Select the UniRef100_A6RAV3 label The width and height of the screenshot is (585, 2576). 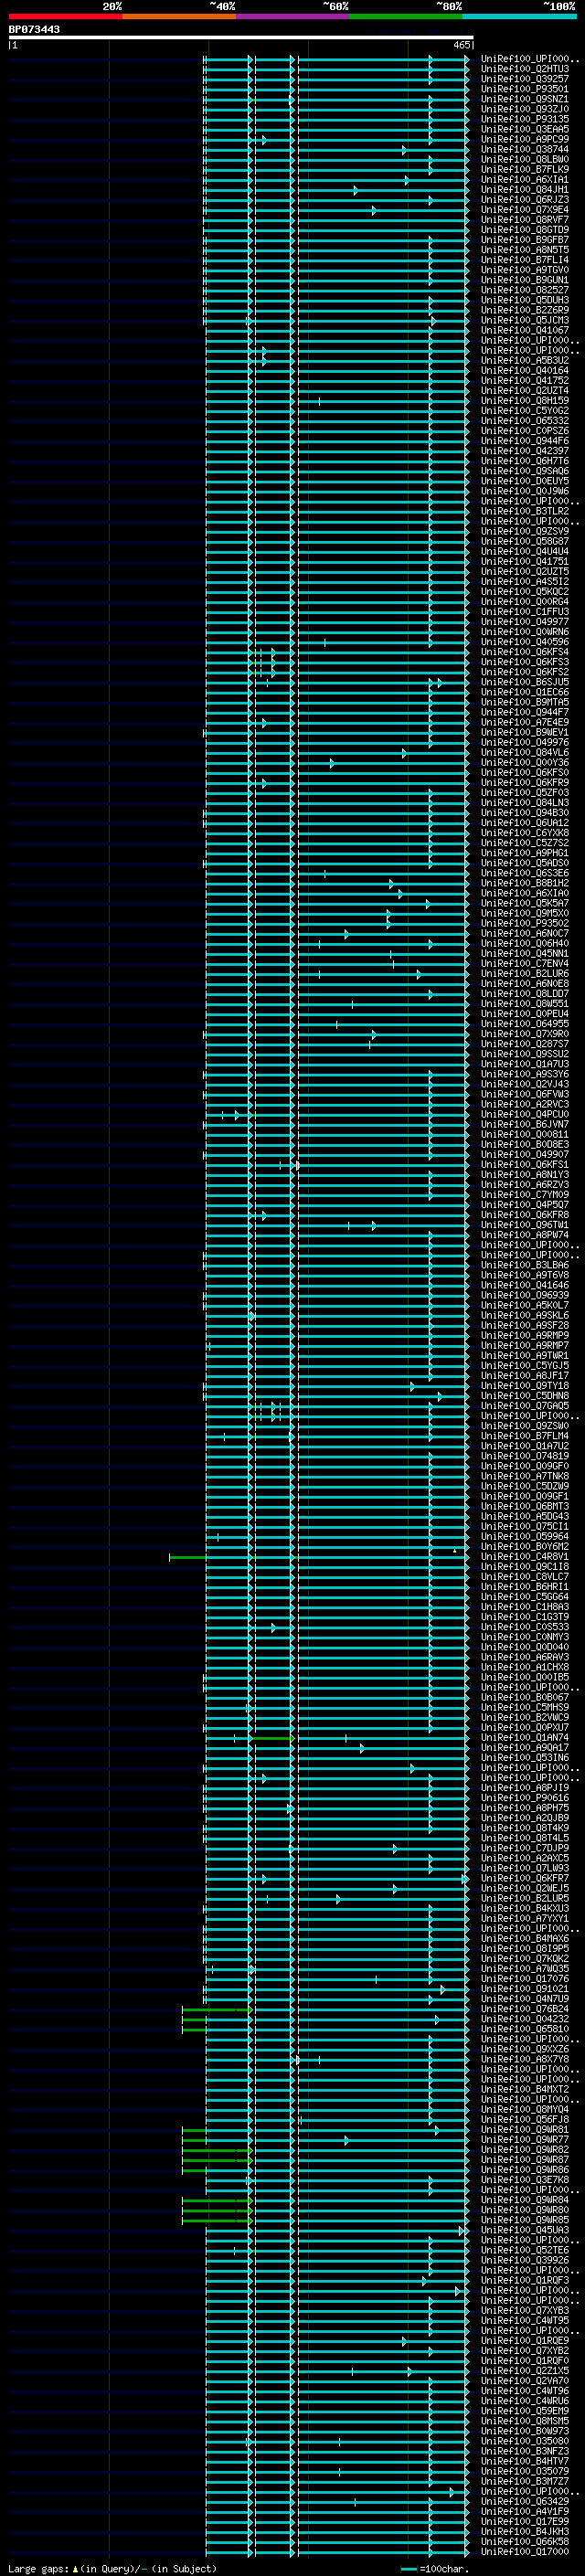525,1658
